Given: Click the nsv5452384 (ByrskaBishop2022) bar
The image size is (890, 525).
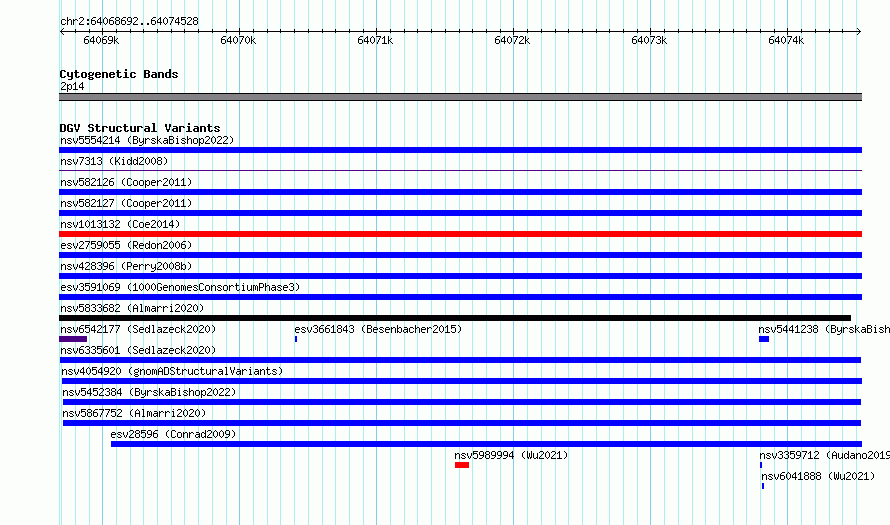Looking at the screenshot, I should coord(462,402).
